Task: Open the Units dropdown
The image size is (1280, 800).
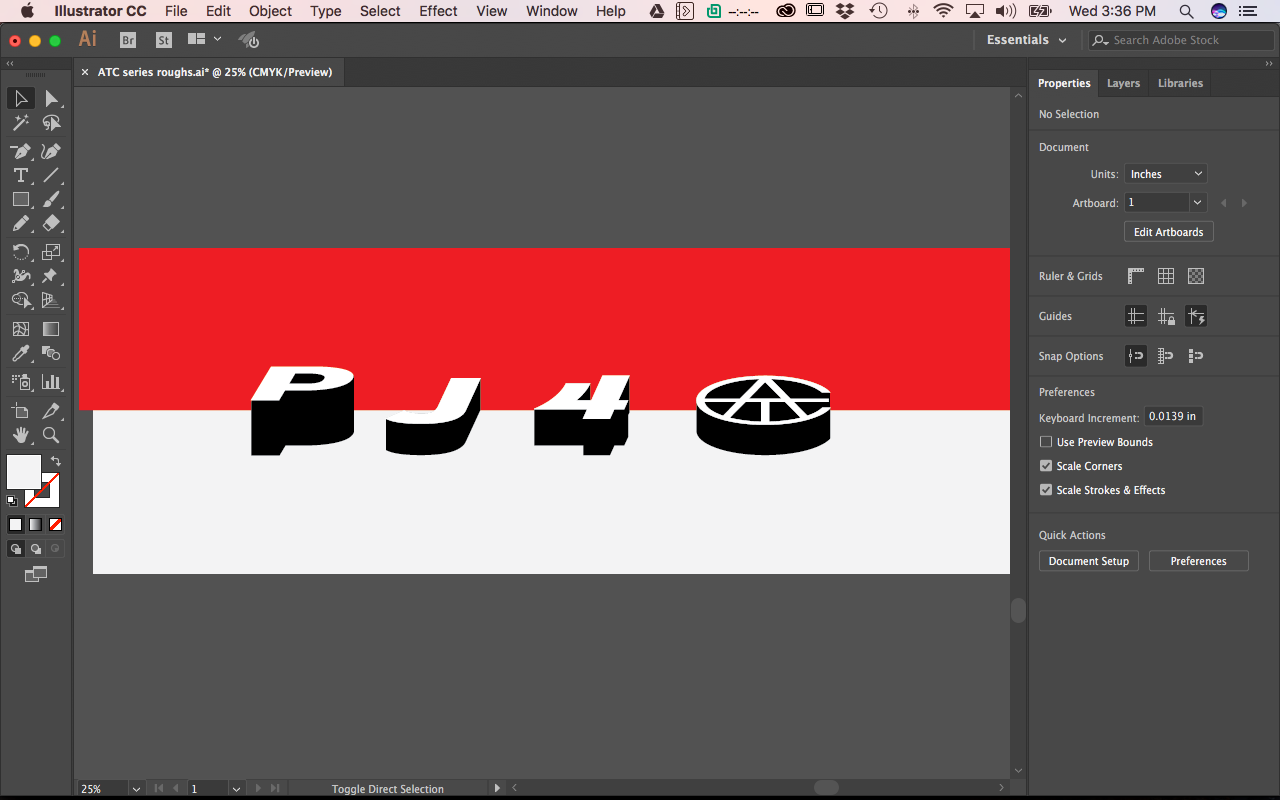Action: 1166,174
